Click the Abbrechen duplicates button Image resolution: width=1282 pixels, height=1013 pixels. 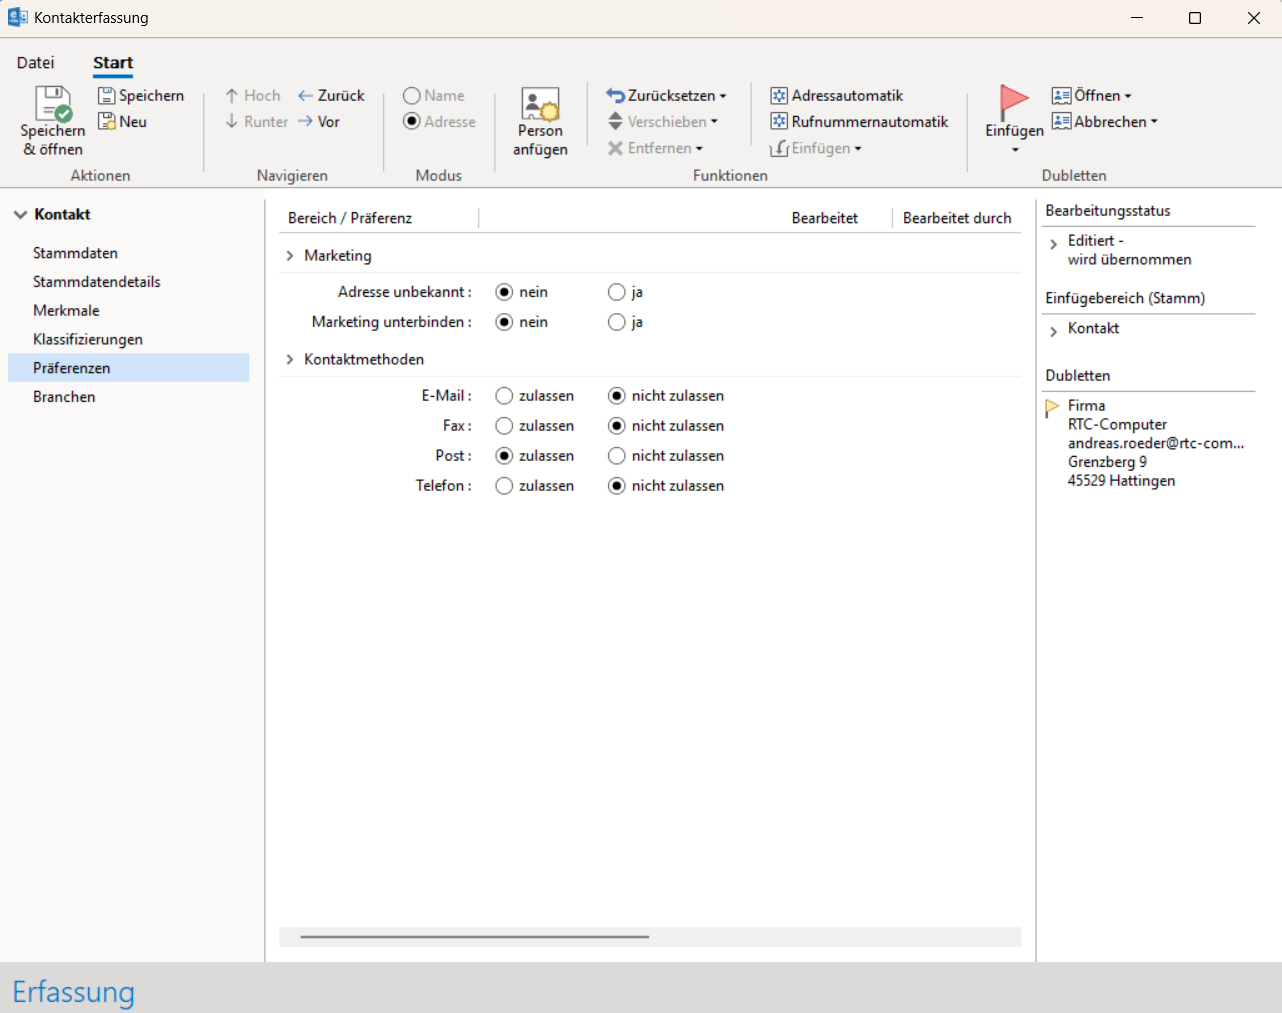point(1103,122)
